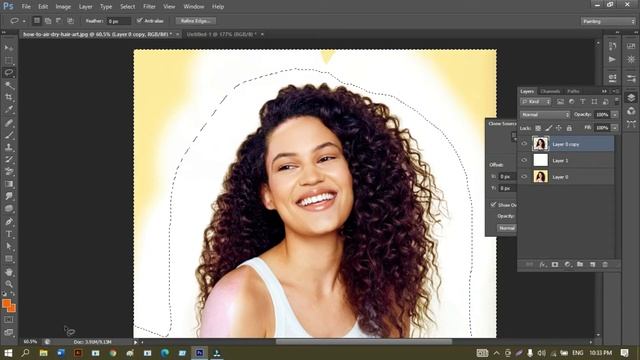Image resolution: width=640 pixels, height=360 pixels.
Task: Uncheck the Anti-alias checkbox
Action: click(140, 20)
